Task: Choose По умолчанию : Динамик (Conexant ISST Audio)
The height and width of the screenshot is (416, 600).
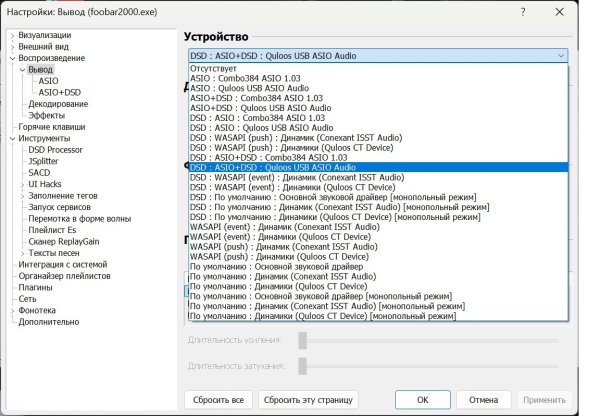Action: tap(378, 277)
